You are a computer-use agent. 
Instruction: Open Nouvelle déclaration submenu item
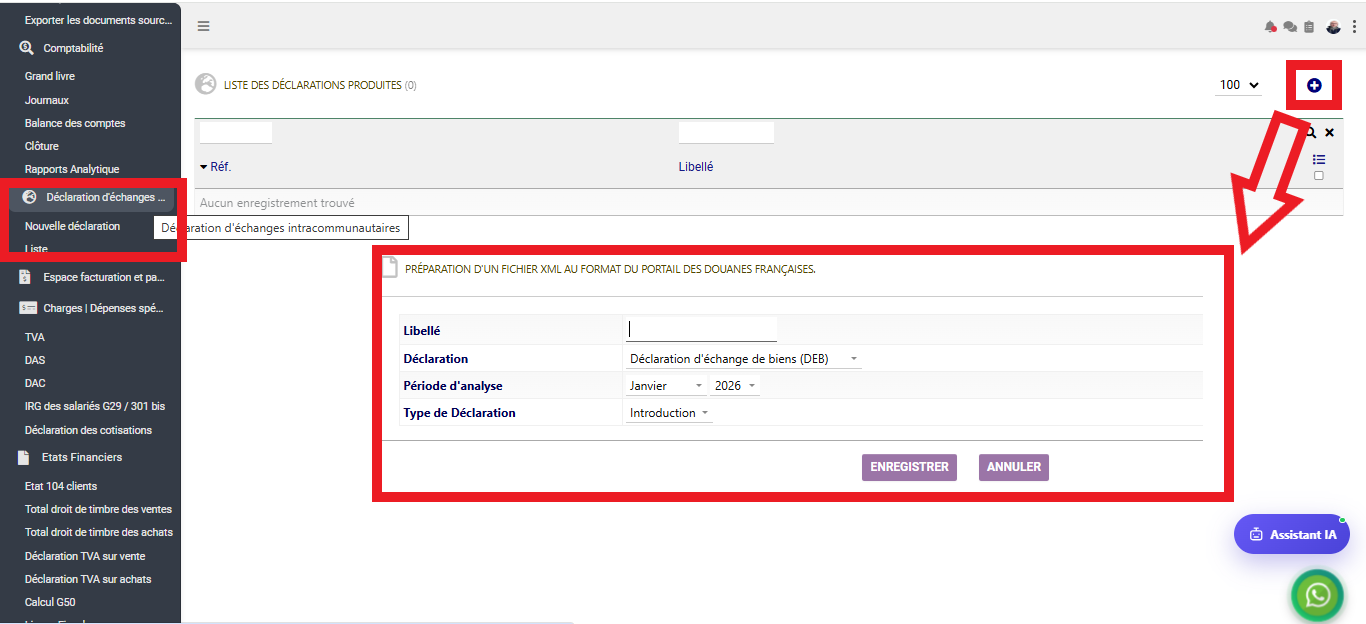point(72,226)
